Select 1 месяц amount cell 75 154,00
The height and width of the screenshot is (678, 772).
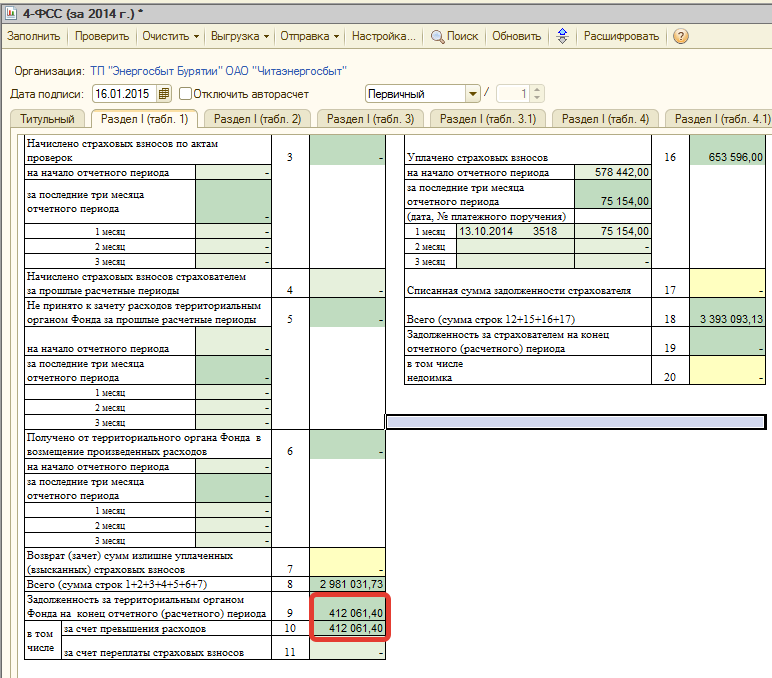612,231
